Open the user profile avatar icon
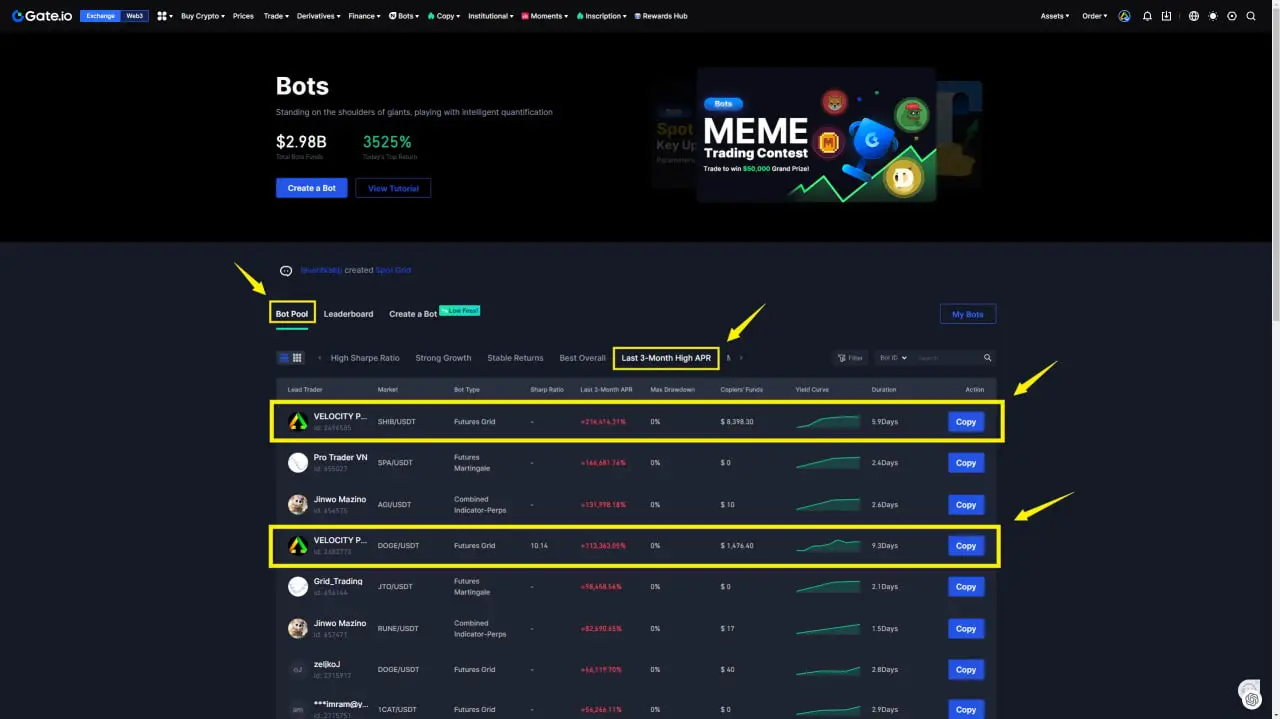Screen dimensions: 1280x719 click(x=1124, y=16)
